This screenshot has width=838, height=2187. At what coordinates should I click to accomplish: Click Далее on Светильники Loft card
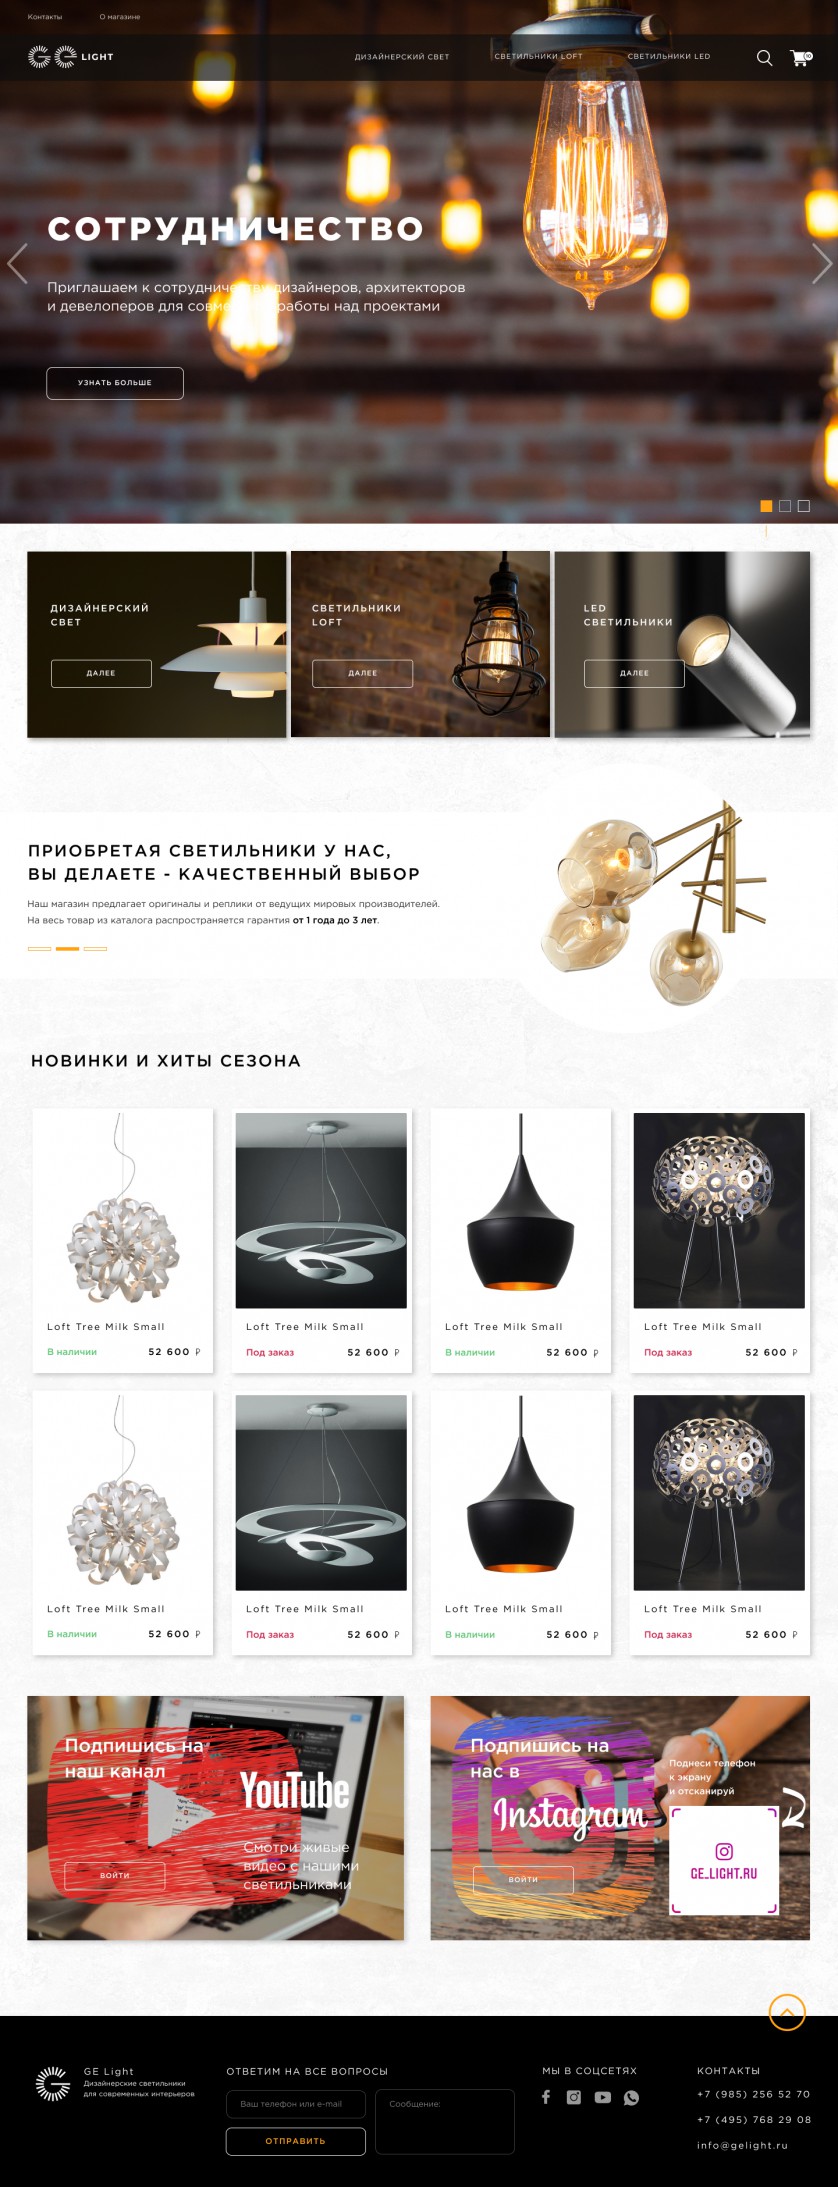[362, 673]
